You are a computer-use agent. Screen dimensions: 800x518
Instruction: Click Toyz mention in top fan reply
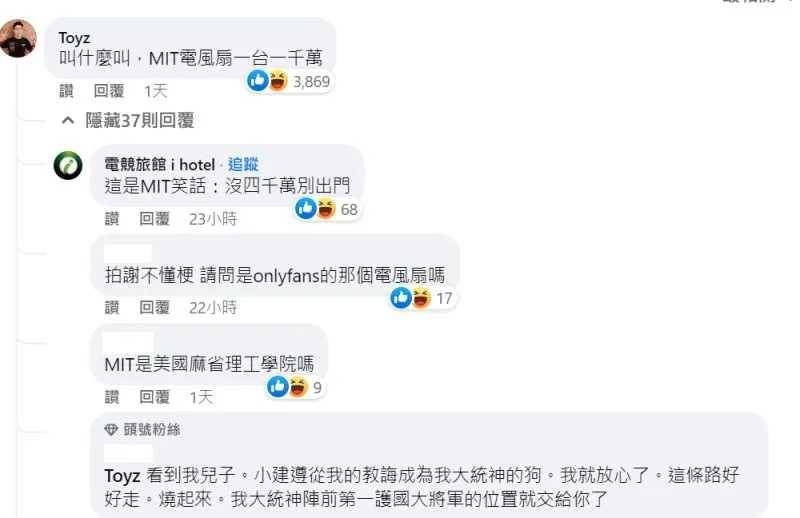pos(122,476)
